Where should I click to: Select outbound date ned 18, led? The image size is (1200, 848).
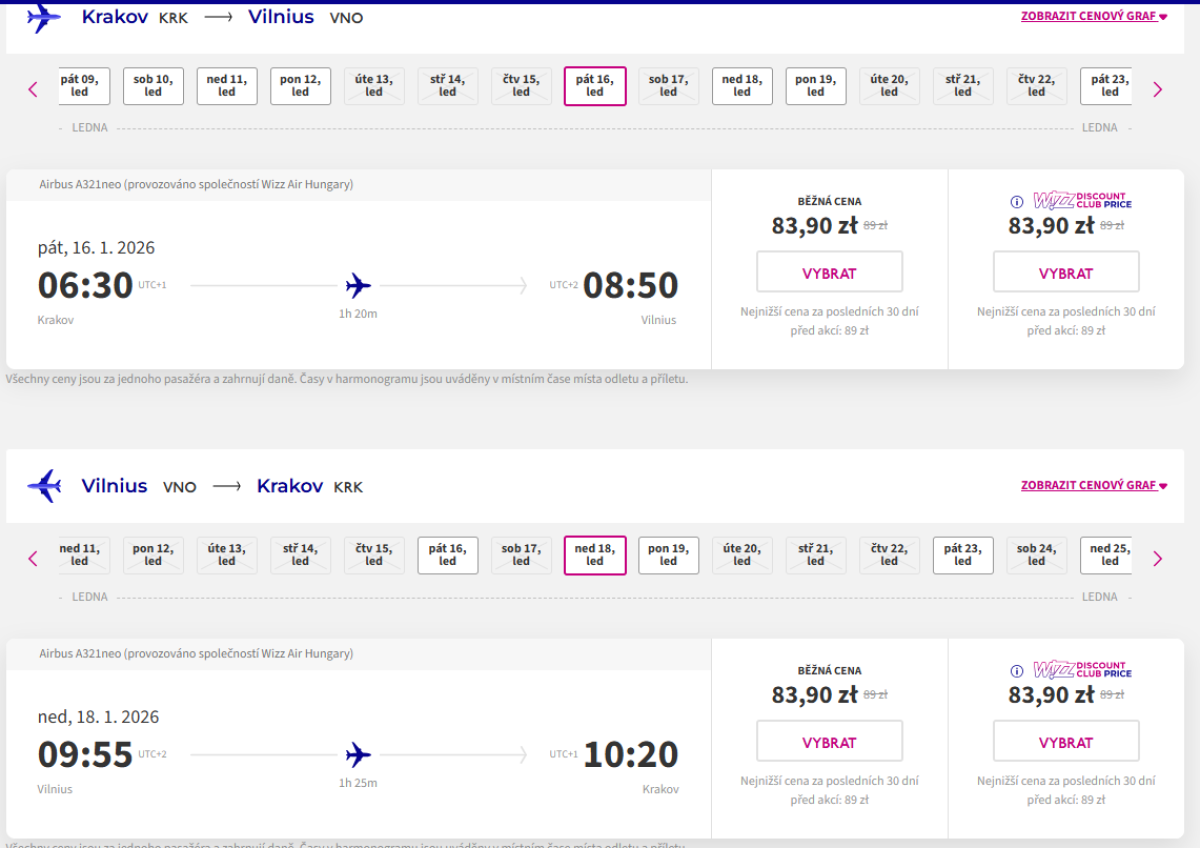tap(741, 86)
